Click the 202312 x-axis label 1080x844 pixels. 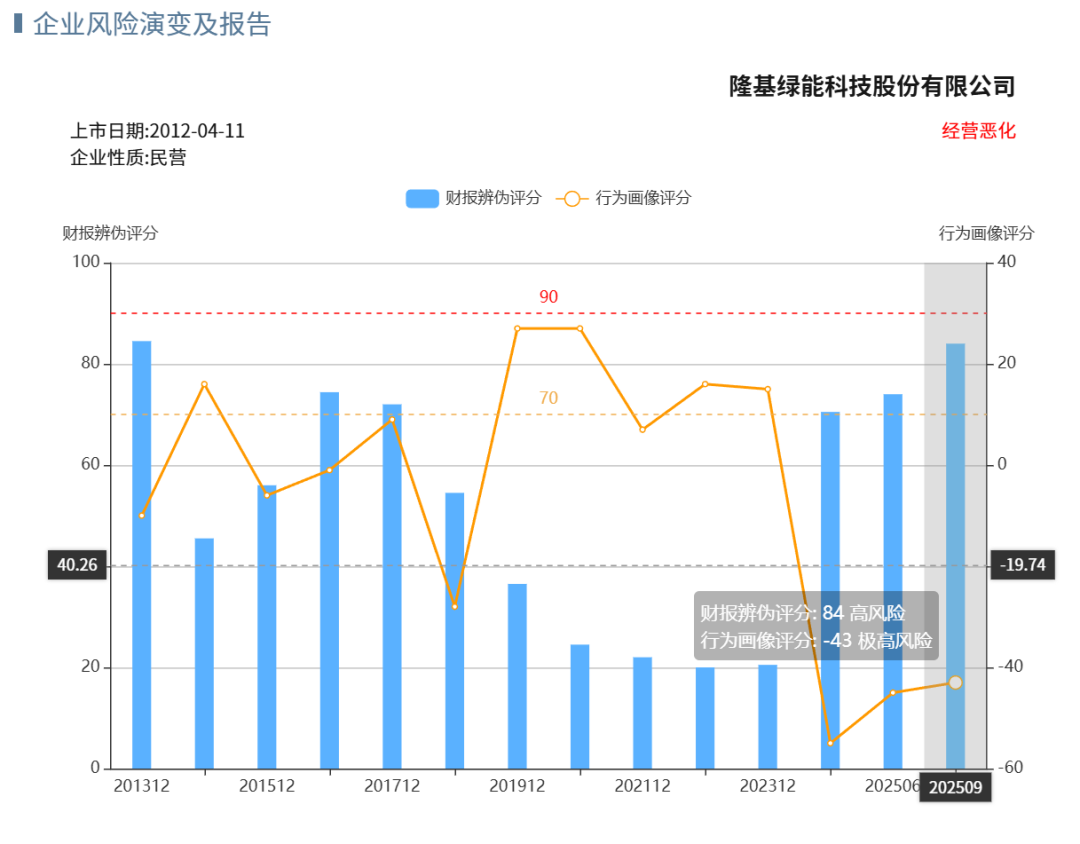tap(768, 786)
